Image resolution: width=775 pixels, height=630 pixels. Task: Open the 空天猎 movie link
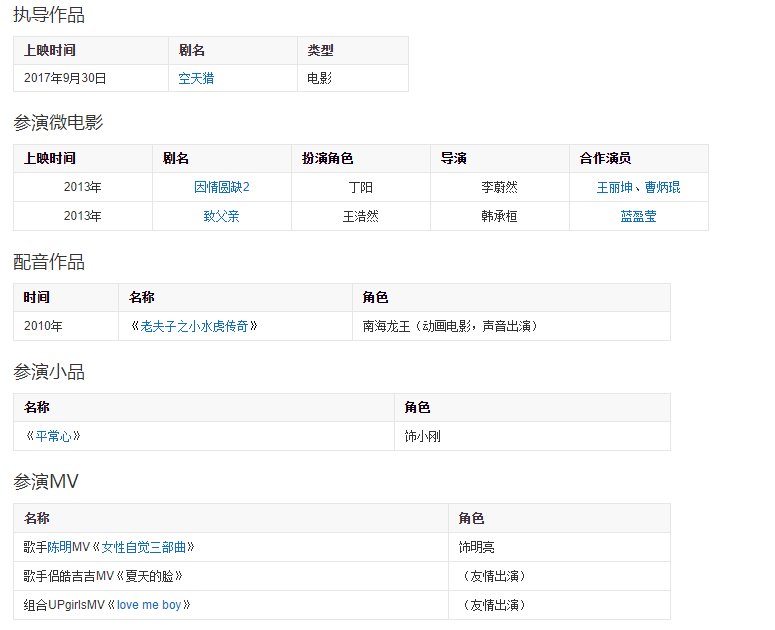(196, 78)
